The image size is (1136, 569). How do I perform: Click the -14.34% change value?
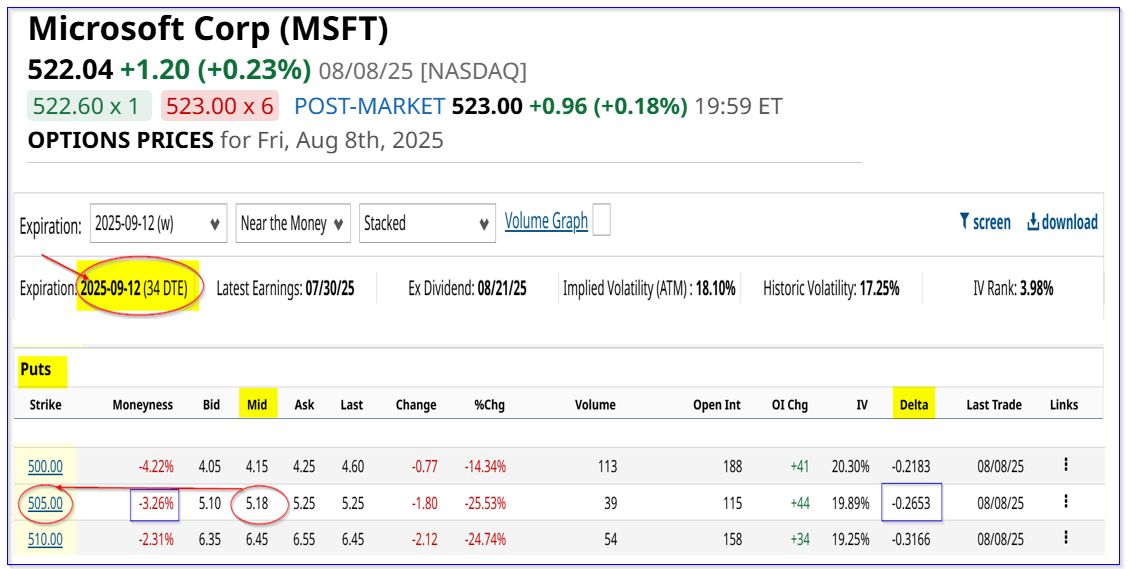point(485,466)
